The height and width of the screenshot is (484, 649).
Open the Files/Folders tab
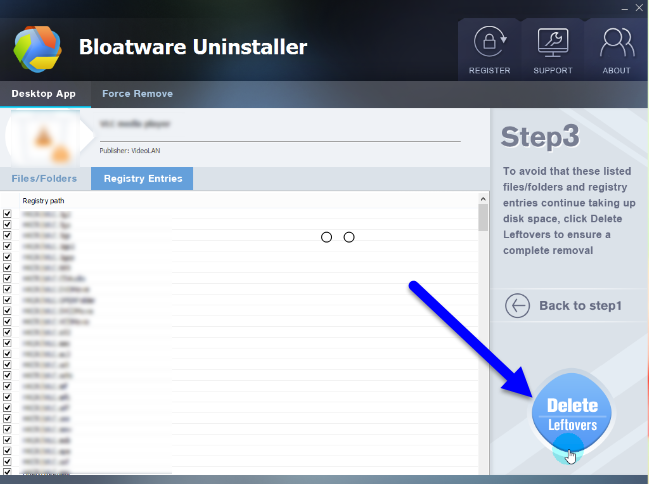(x=44, y=178)
